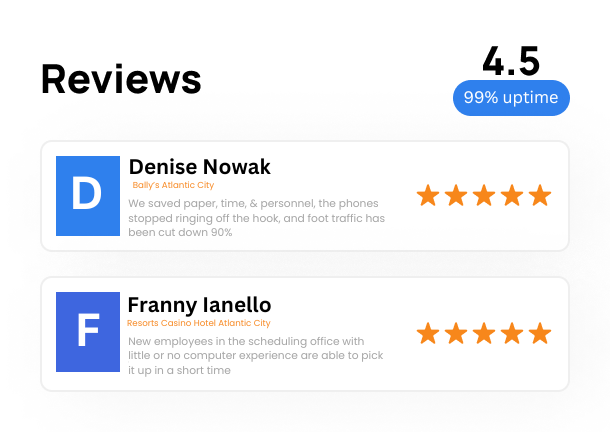Click the Reviews heading
Viewport: 610px width, 432px height.
121,79
